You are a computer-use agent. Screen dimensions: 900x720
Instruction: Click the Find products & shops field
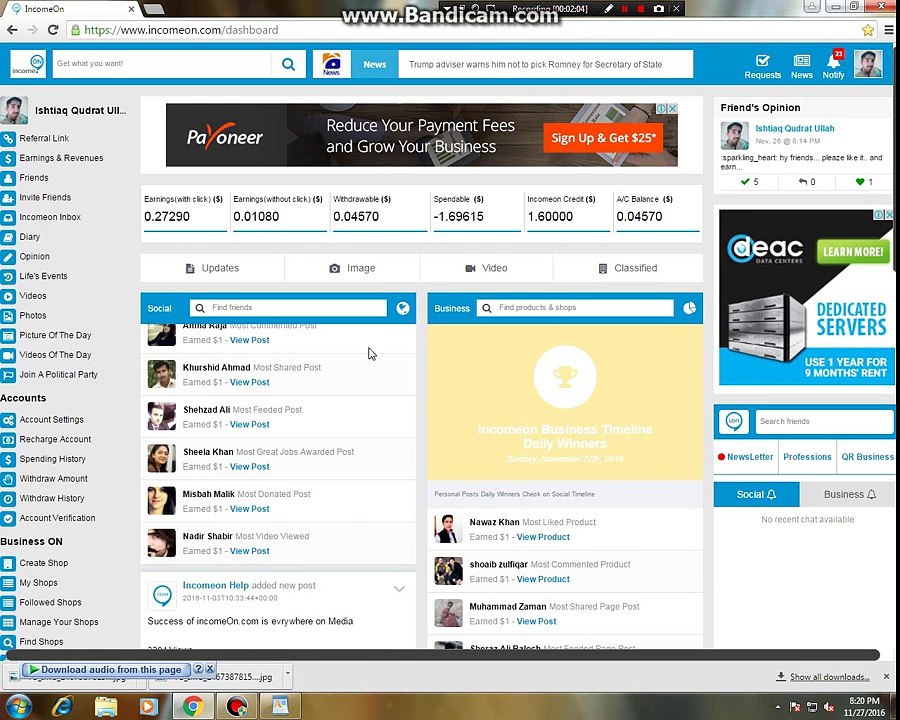[x=575, y=308]
